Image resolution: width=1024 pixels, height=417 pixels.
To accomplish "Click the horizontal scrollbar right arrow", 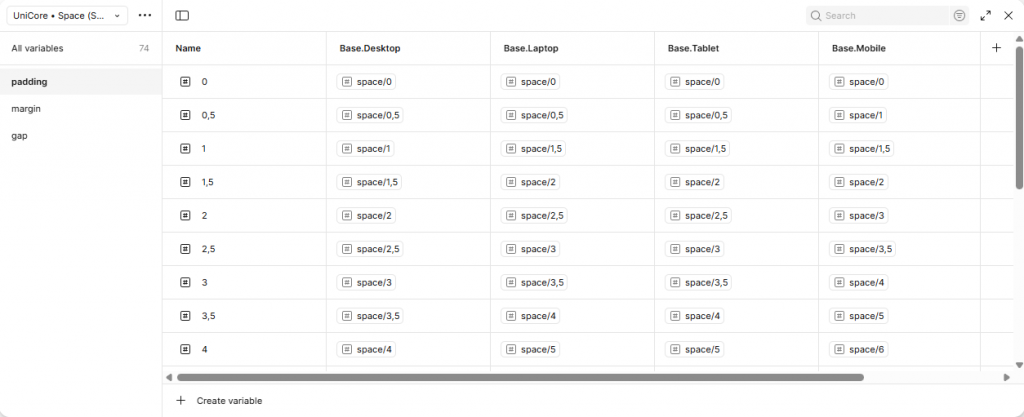I will tap(1006, 377).
